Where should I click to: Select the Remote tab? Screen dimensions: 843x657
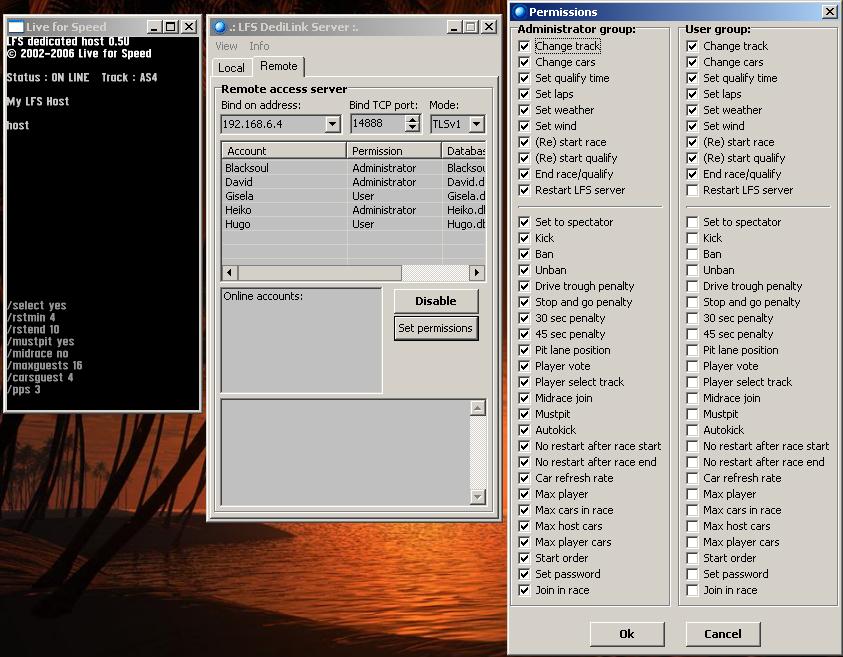[278, 66]
